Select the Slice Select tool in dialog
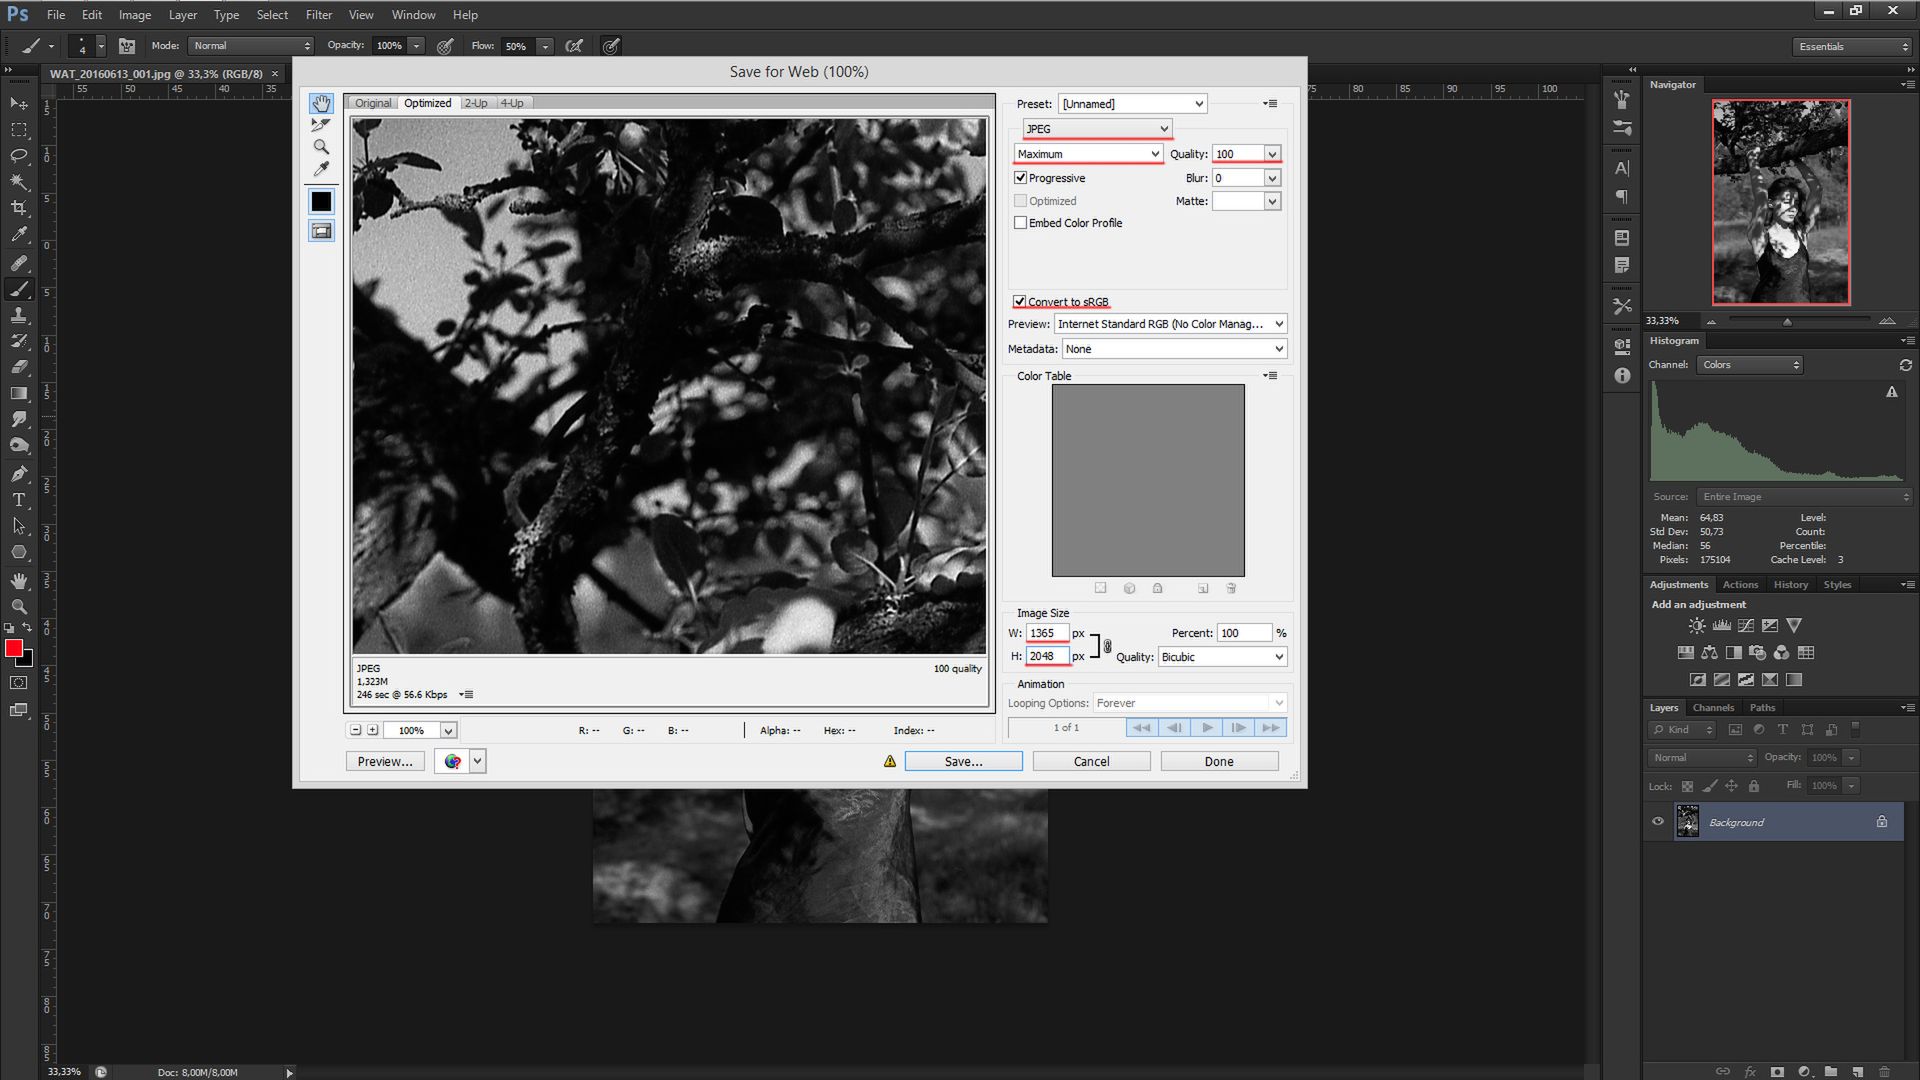Screen dimensions: 1920x1080 (x=321, y=125)
